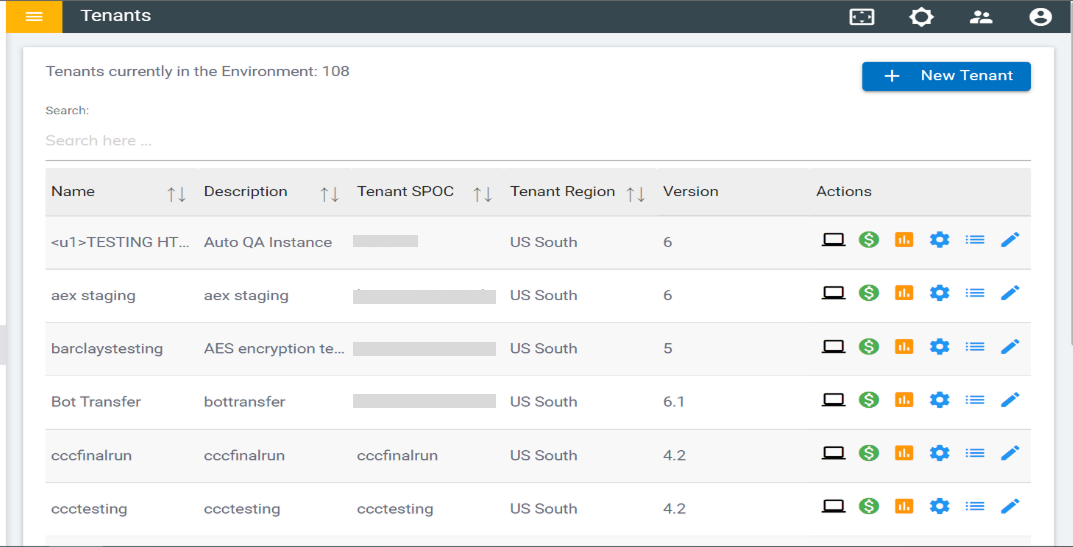Switch theme using the brightness icon
This screenshot has width=1073, height=547.
click(921, 17)
